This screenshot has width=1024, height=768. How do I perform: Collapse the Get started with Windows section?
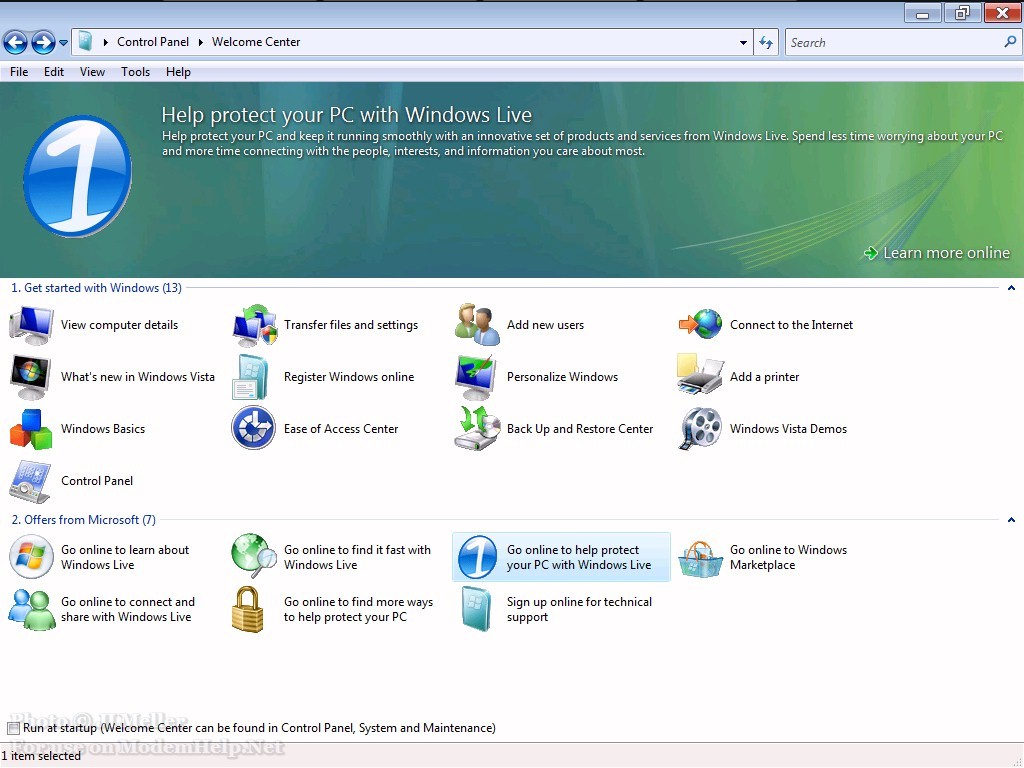1011,288
